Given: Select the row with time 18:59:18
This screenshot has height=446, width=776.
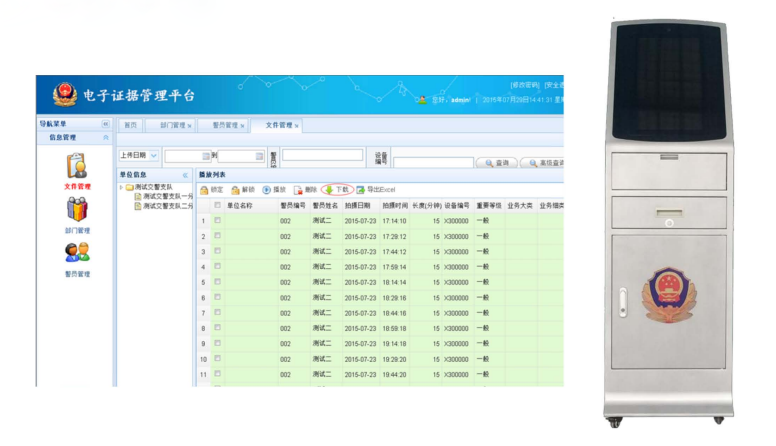Looking at the screenshot, I should coord(380,328).
